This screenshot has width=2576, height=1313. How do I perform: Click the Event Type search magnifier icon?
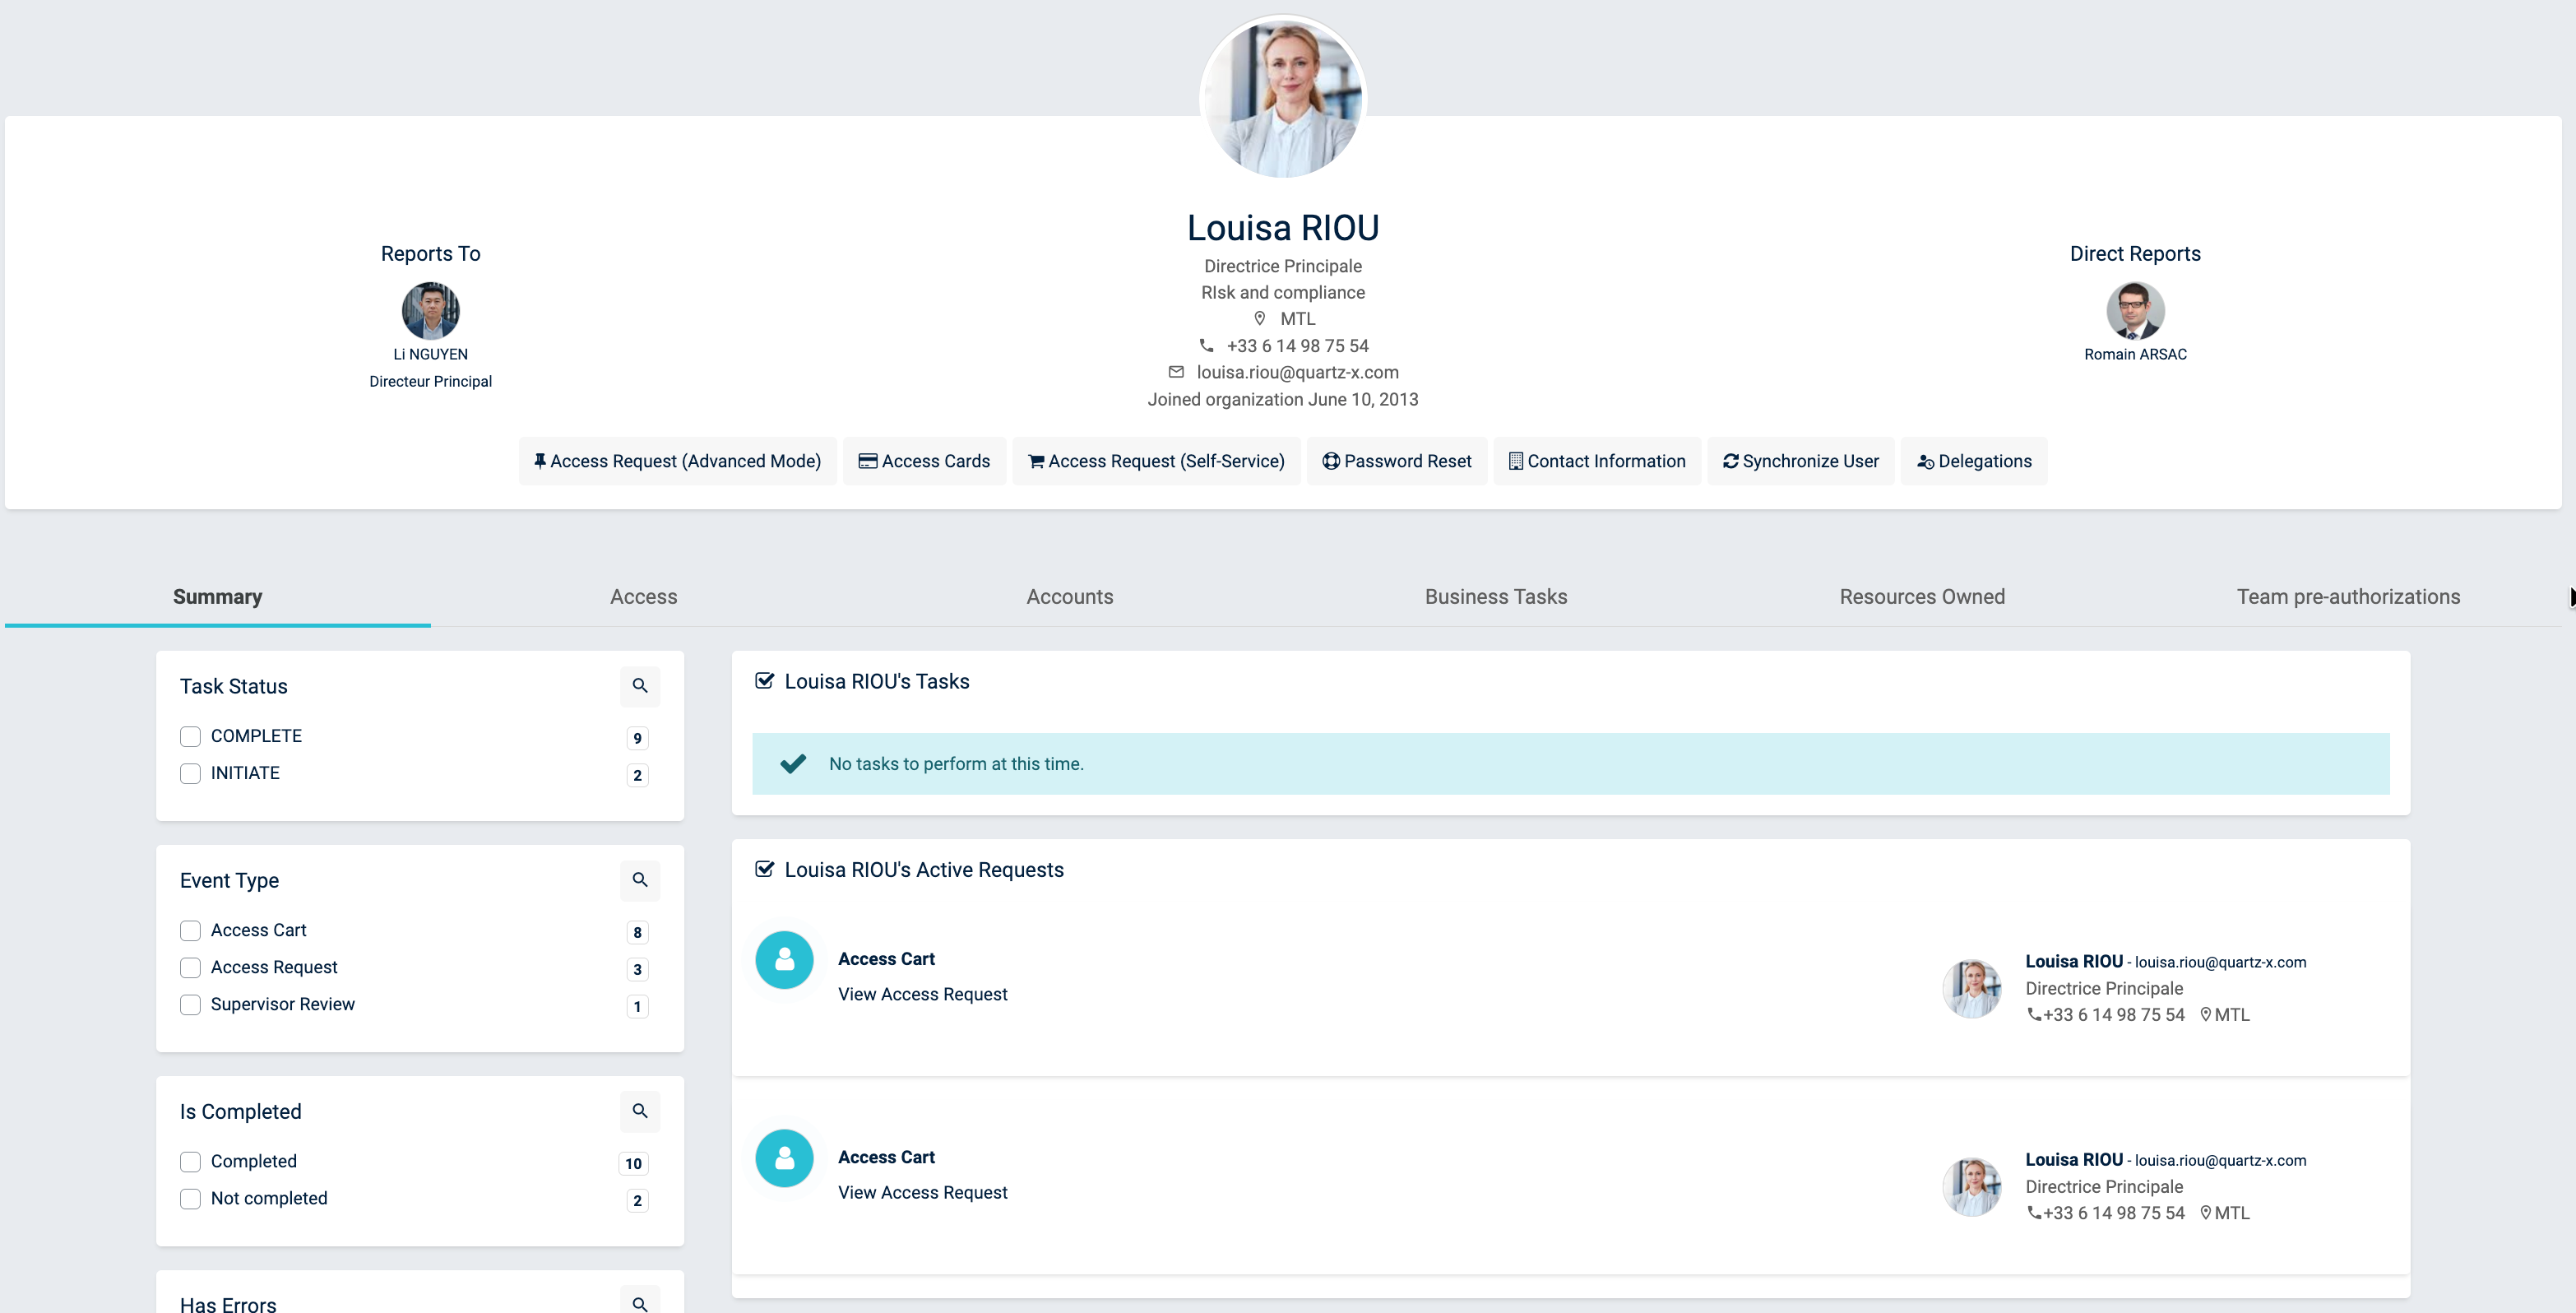[x=640, y=880]
